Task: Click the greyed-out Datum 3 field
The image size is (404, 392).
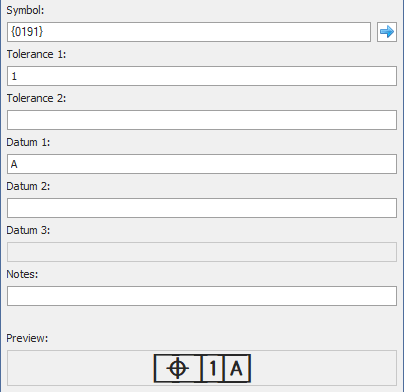Action: coord(202,252)
